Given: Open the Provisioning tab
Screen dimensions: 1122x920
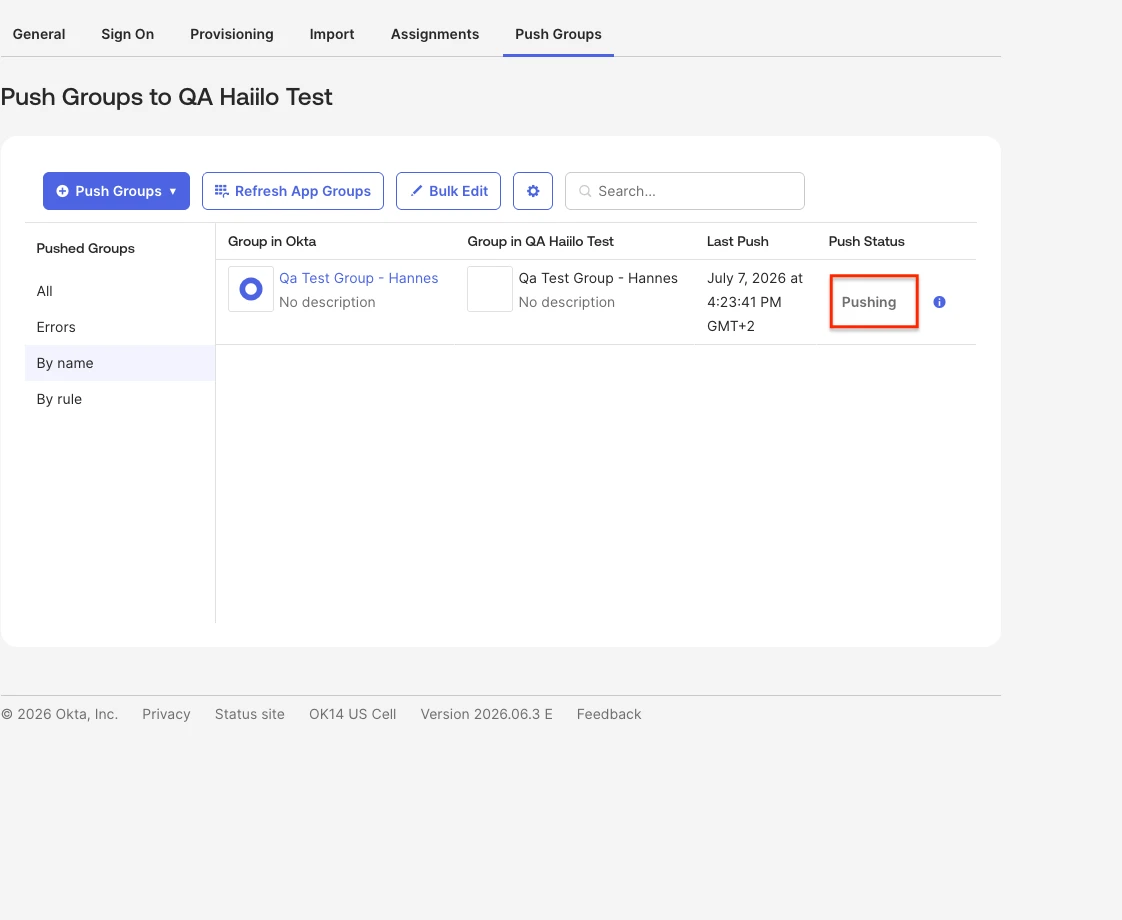Looking at the screenshot, I should [232, 34].
